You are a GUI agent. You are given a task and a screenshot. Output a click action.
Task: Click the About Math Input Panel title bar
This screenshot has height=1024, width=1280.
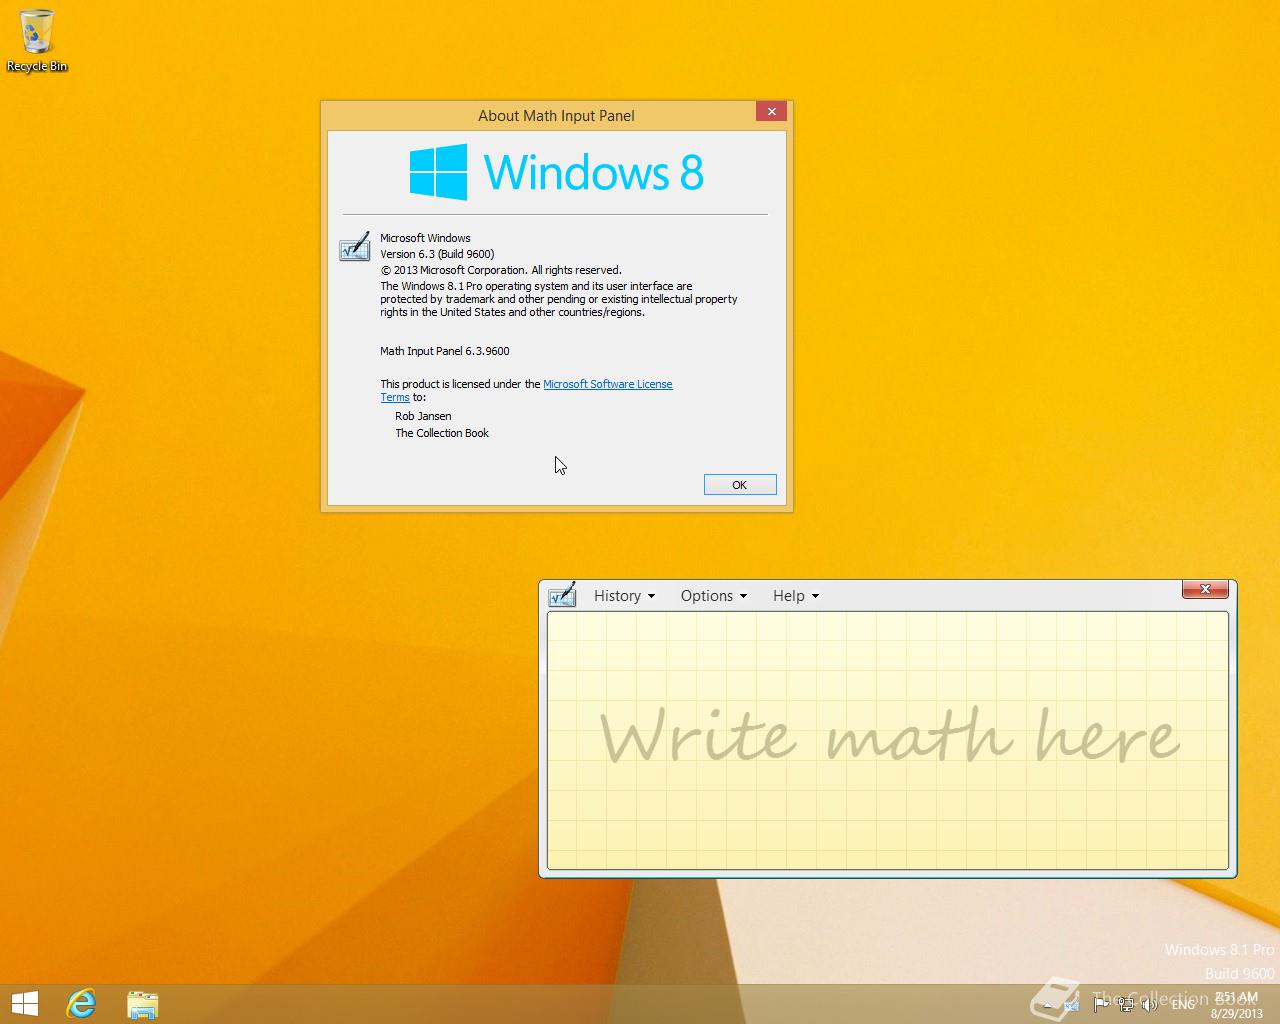556,115
